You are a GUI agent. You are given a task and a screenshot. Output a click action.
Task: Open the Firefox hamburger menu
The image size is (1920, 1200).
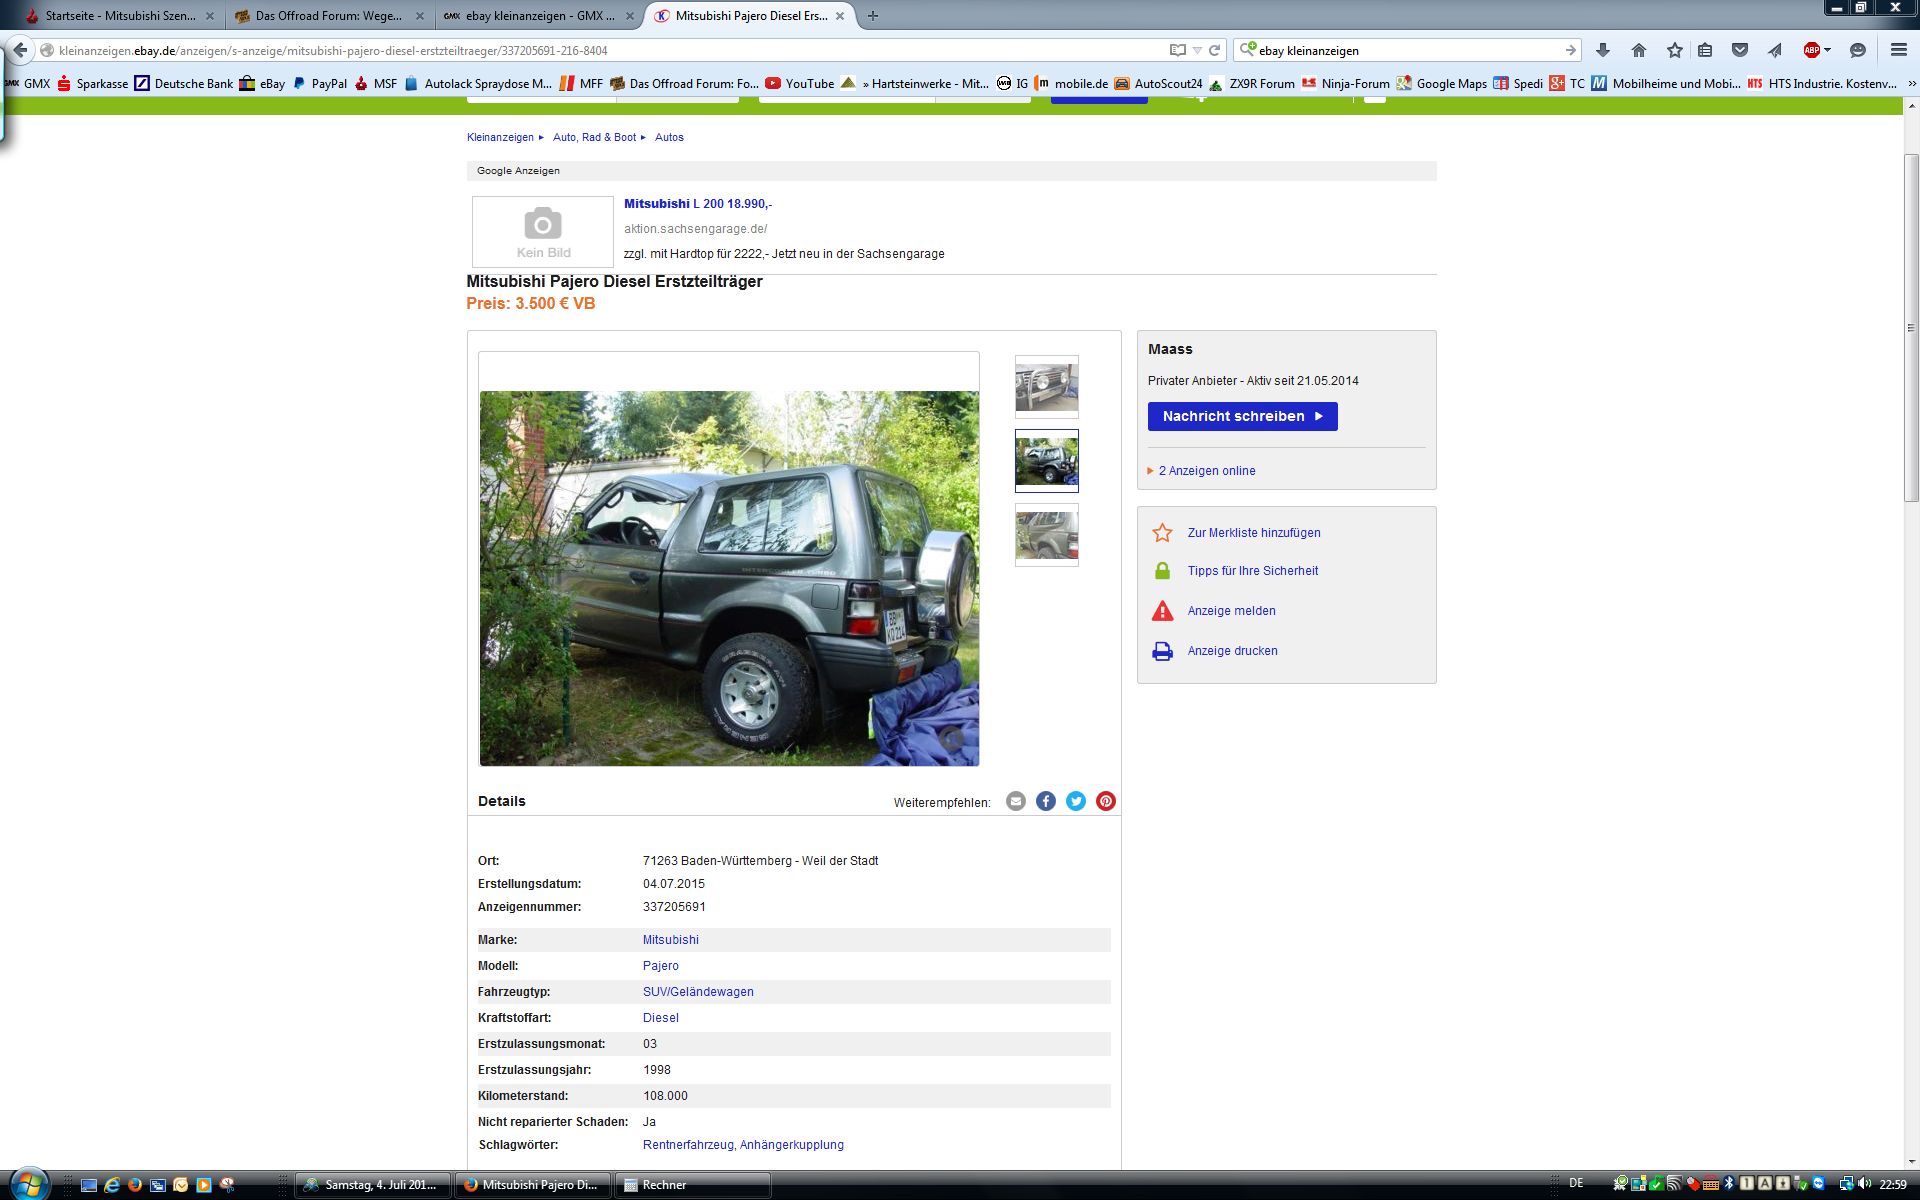(1898, 50)
